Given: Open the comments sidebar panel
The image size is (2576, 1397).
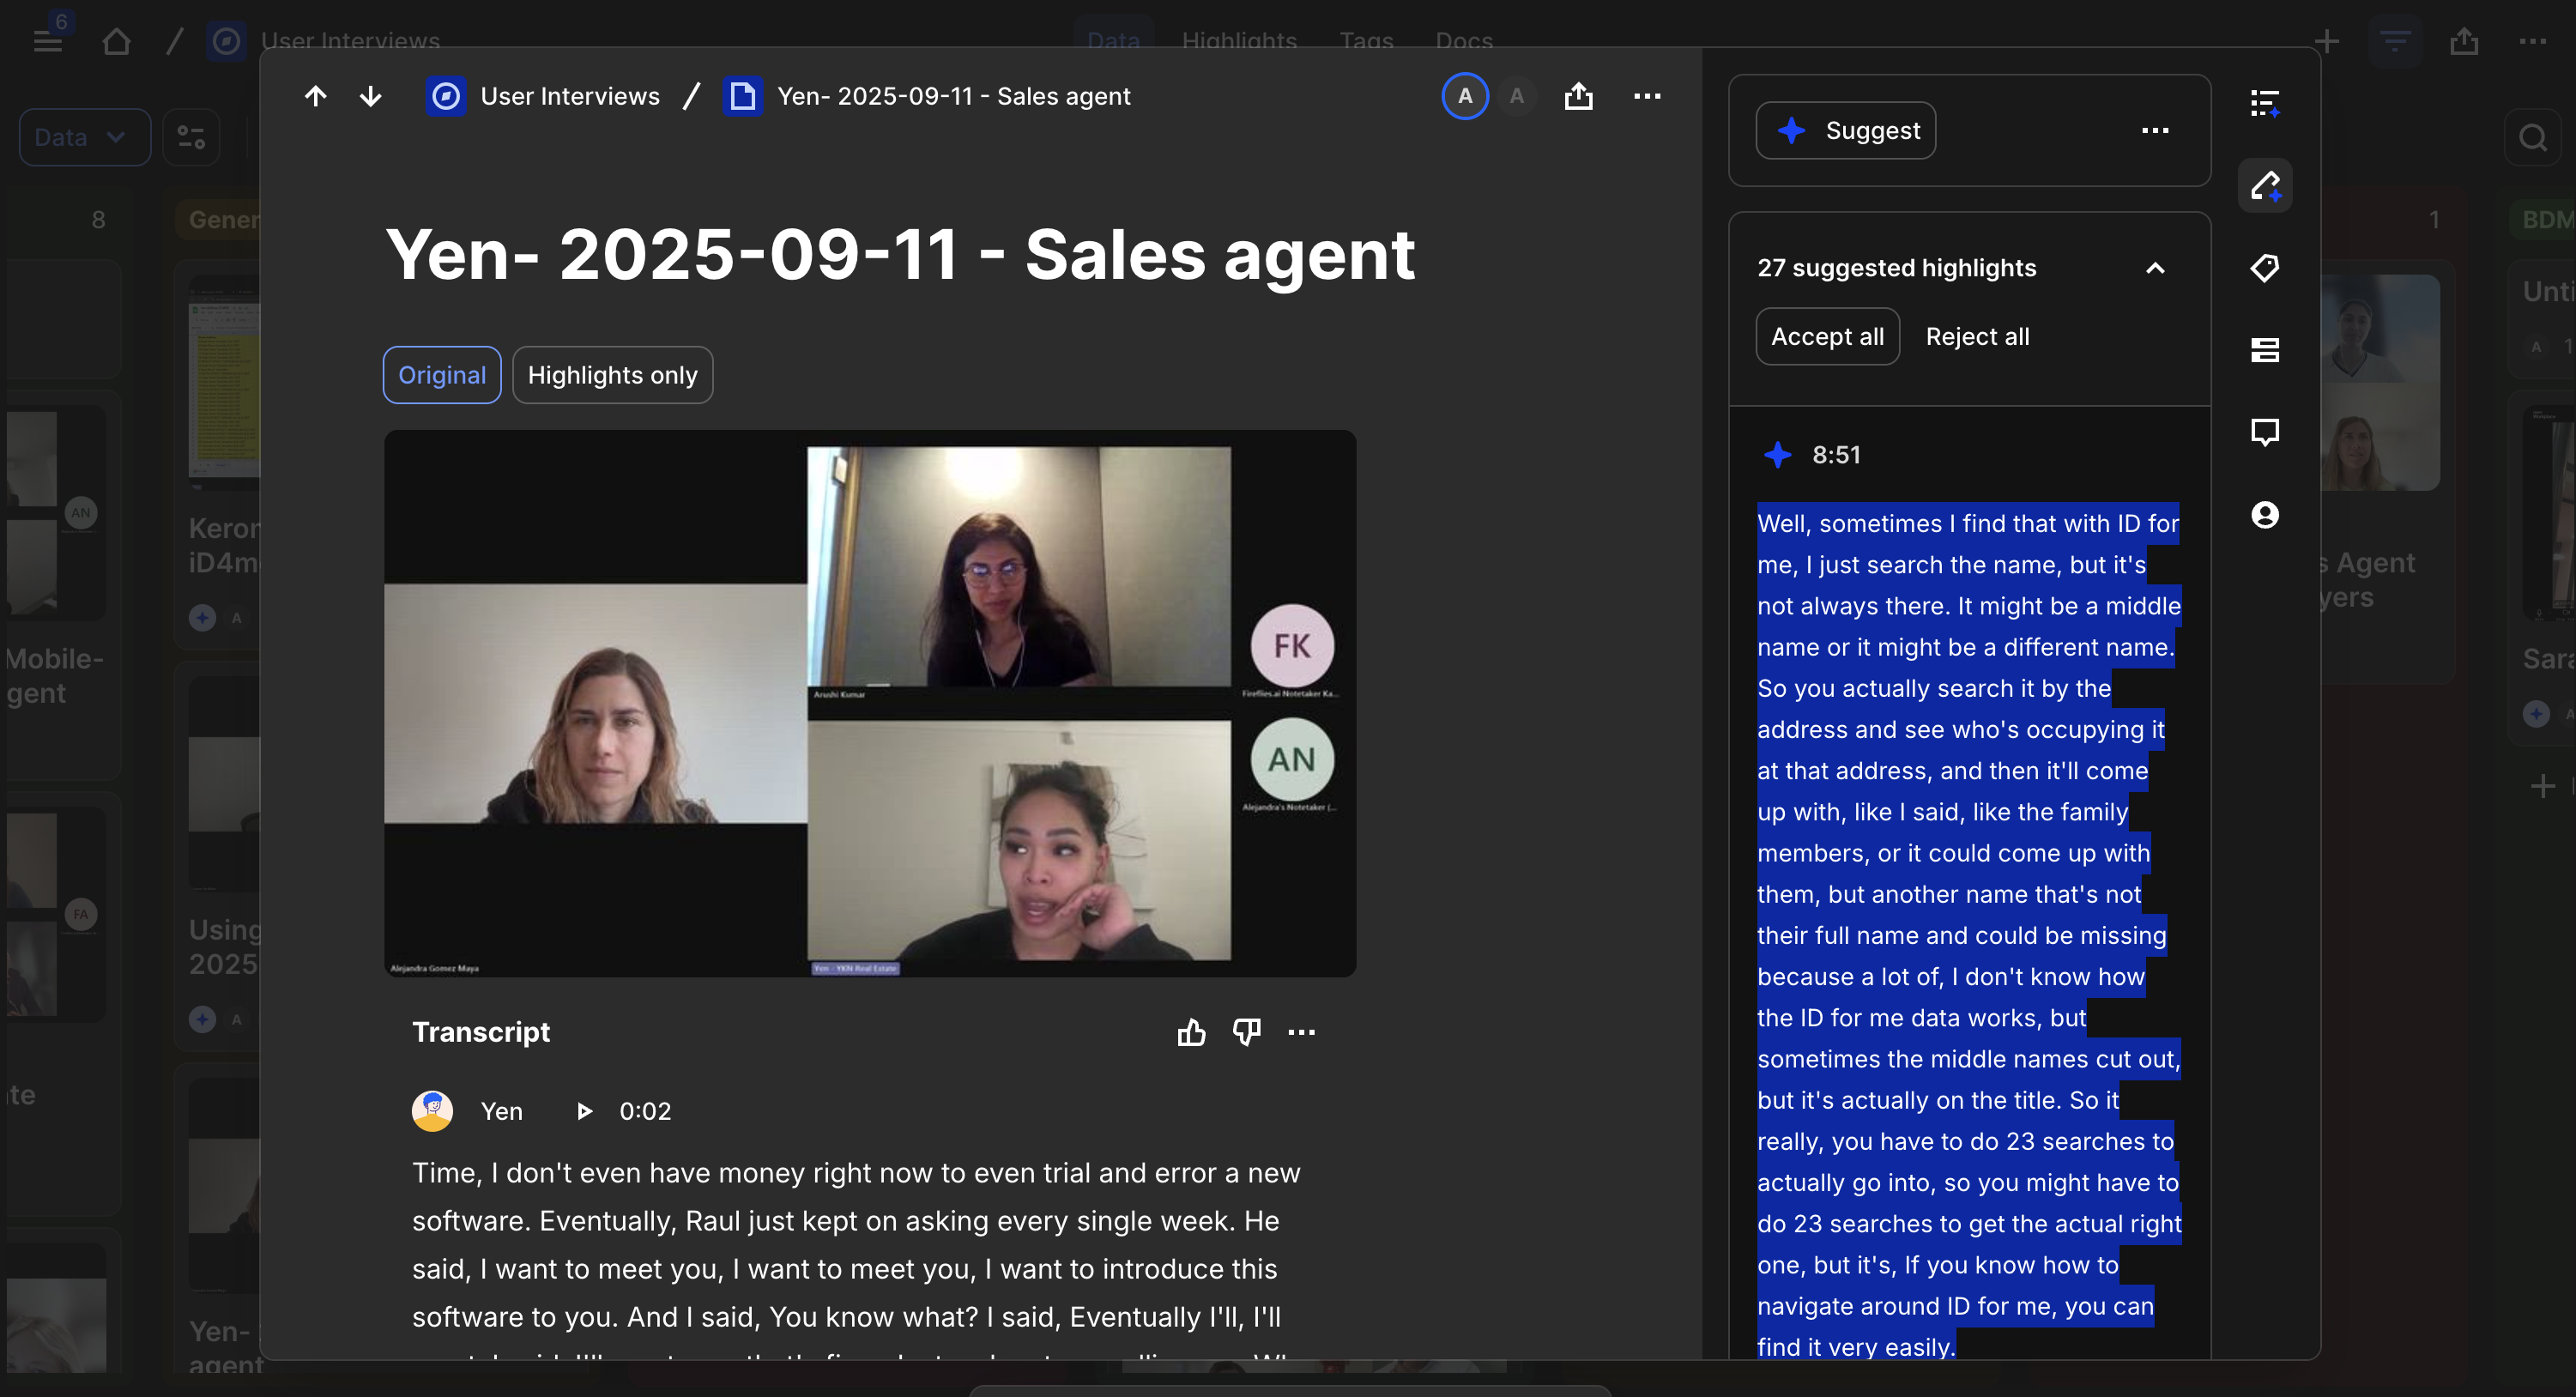Looking at the screenshot, I should pyautogui.click(x=2265, y=433).
